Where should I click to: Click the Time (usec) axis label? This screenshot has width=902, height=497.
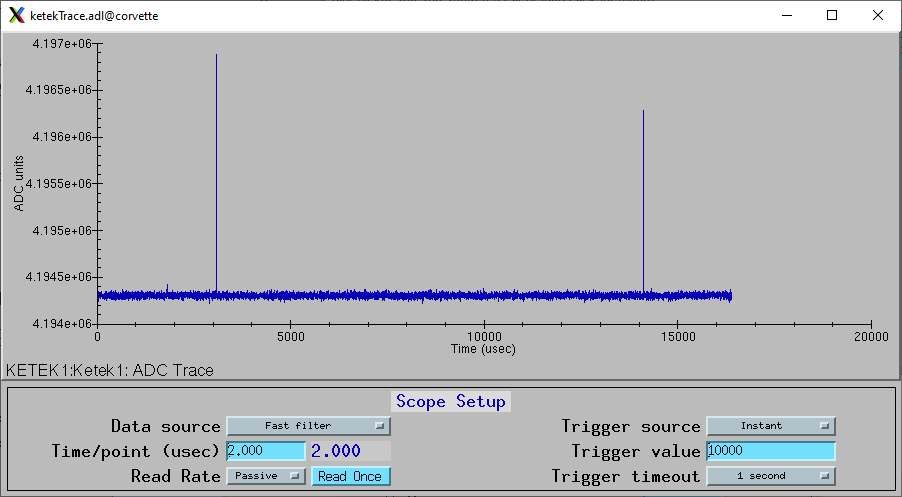click(483, 349)
